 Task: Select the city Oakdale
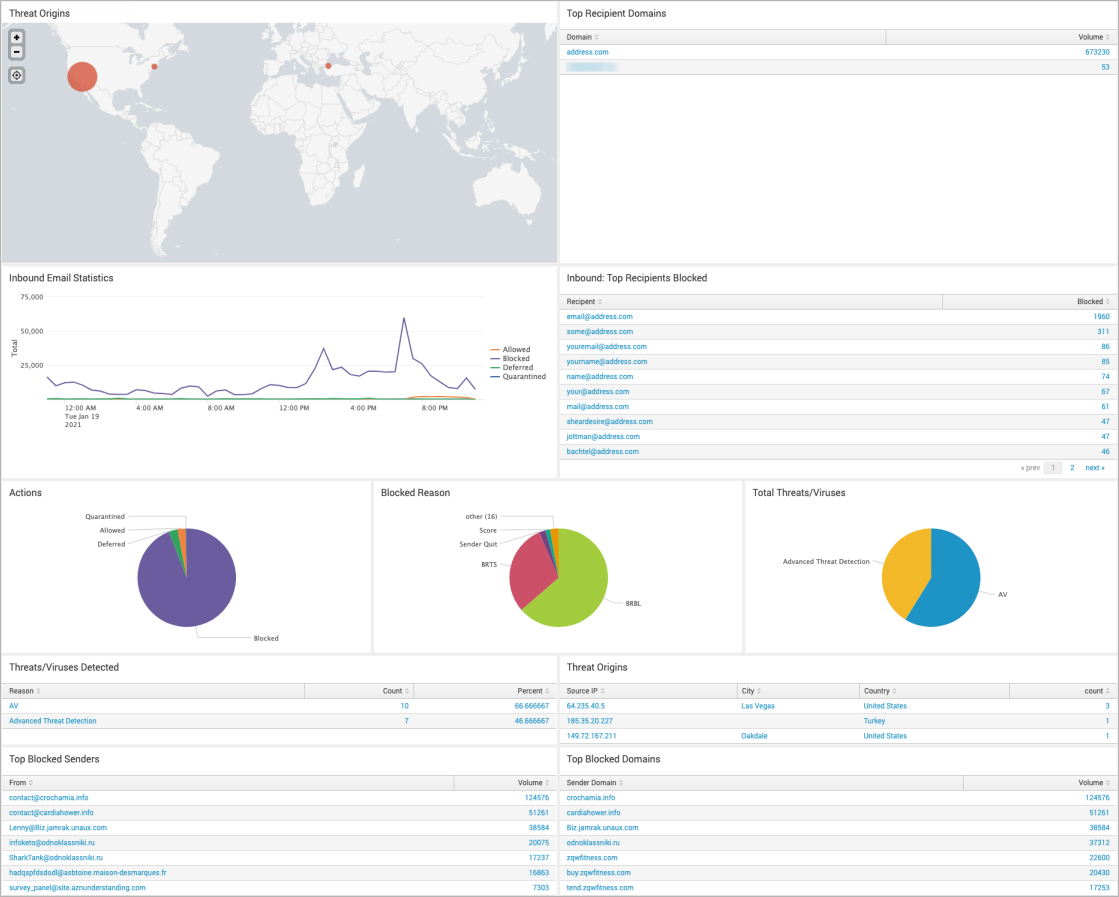[754, 736]
